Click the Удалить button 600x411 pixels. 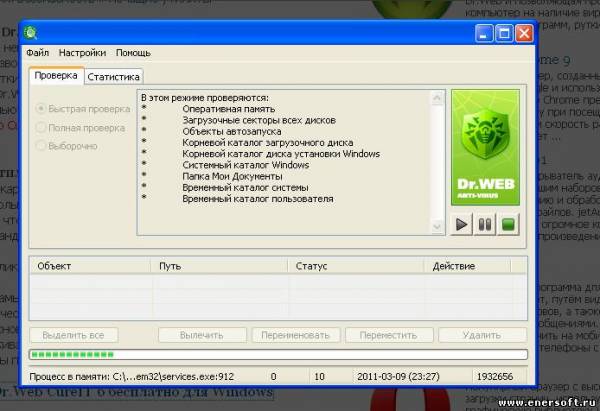[482, 335]
